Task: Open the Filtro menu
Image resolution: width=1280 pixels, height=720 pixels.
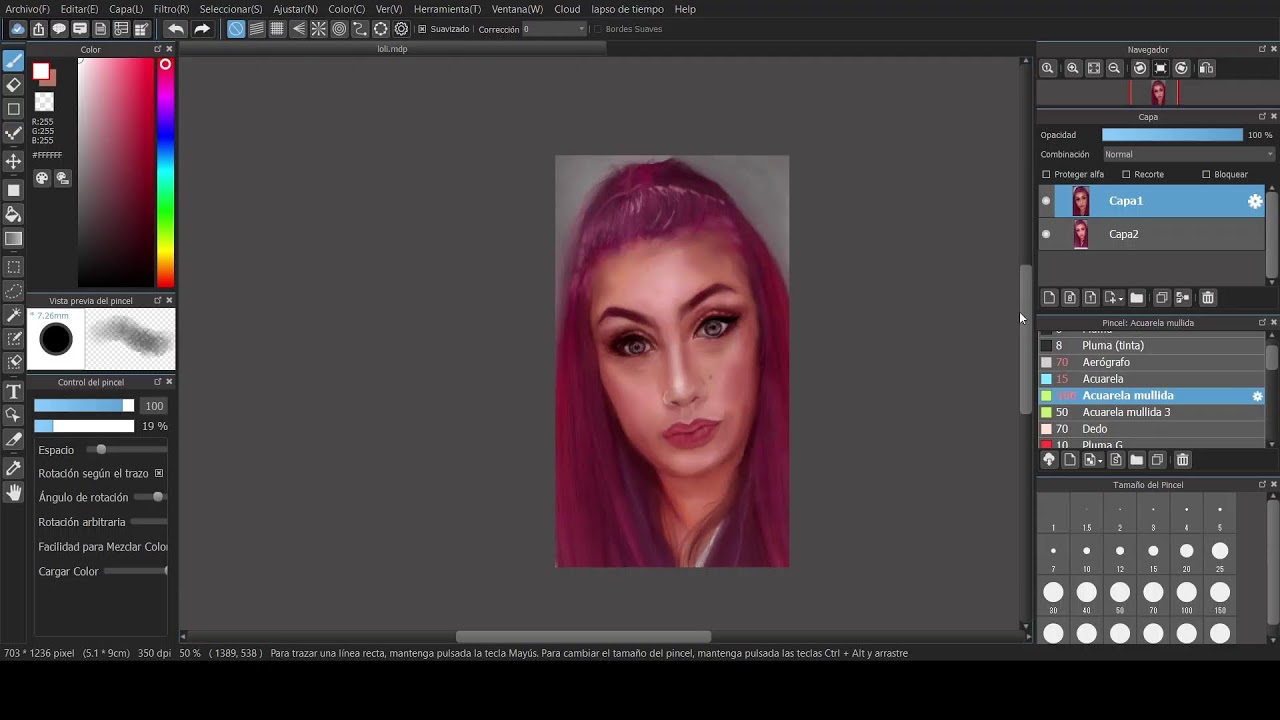Action: (171, 9)
